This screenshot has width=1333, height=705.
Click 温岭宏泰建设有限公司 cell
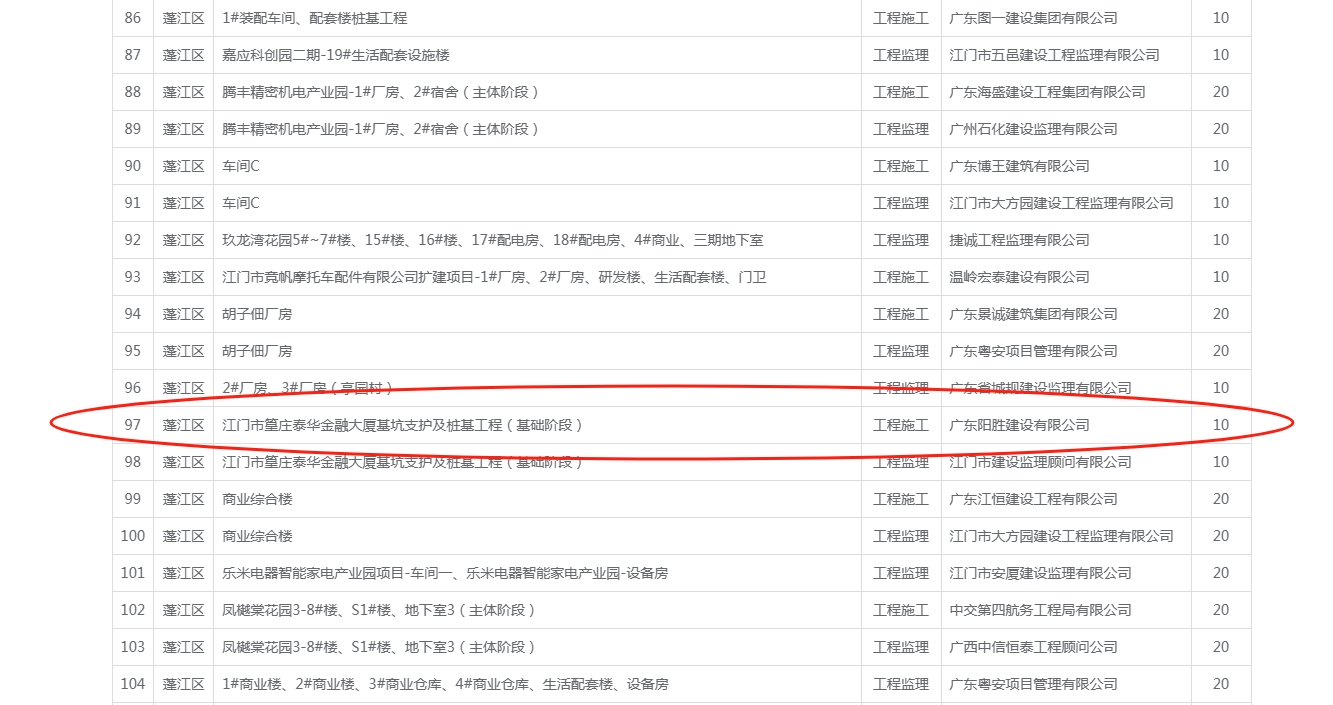point(1019,277)
